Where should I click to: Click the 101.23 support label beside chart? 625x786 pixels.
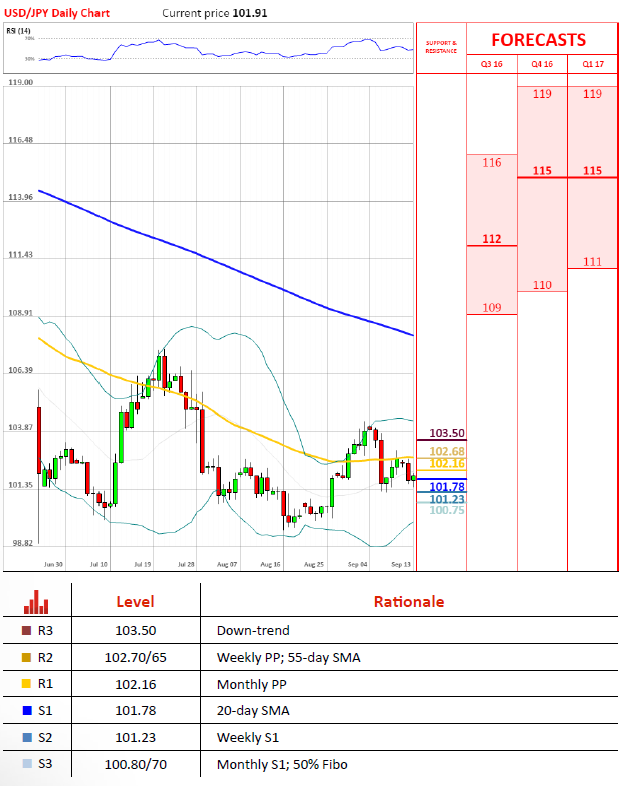447,499
